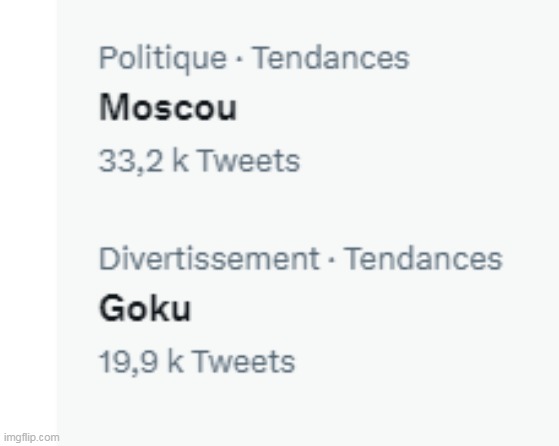Select the bold Goku heading text

point(145,308)
